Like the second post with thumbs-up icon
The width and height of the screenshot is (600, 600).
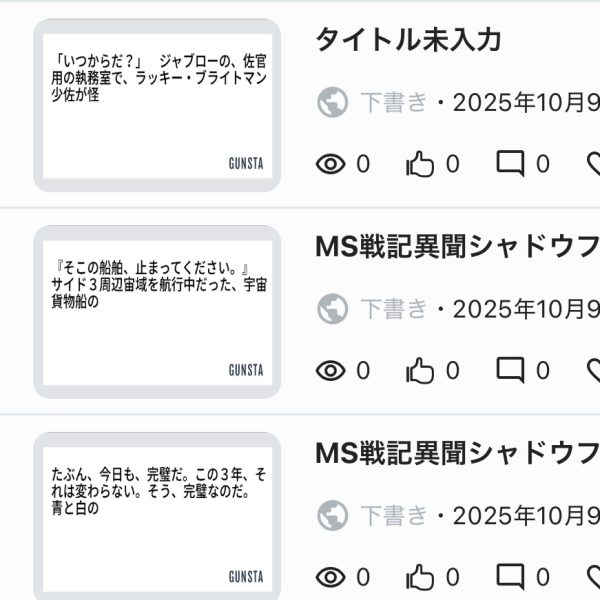click(420, 370)
